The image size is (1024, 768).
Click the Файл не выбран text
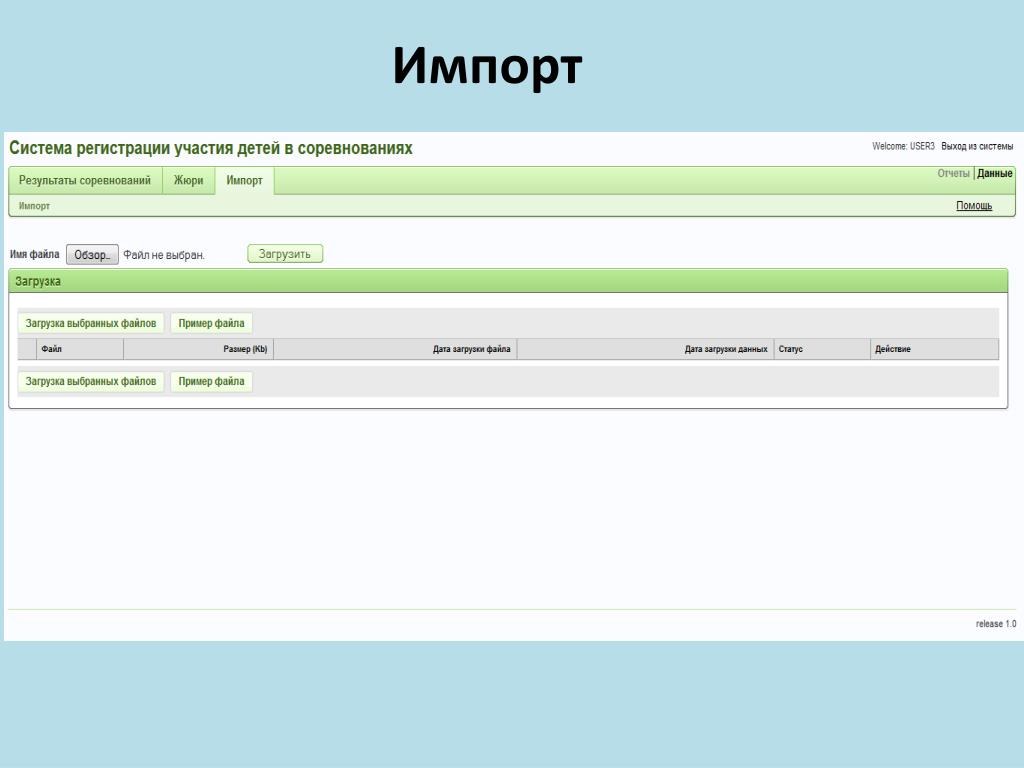(164, 255)
